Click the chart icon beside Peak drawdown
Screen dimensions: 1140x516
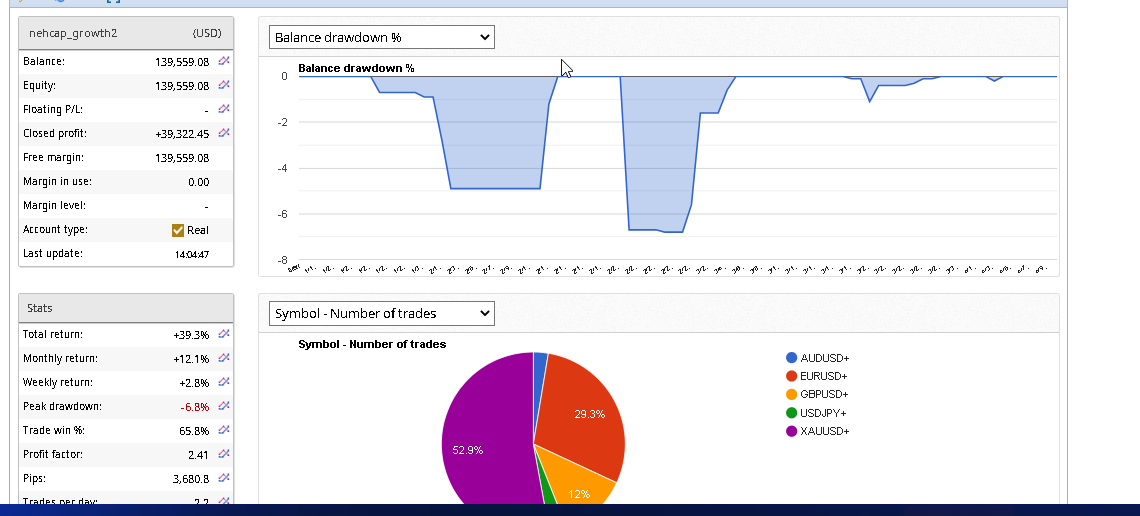(224, 406)
